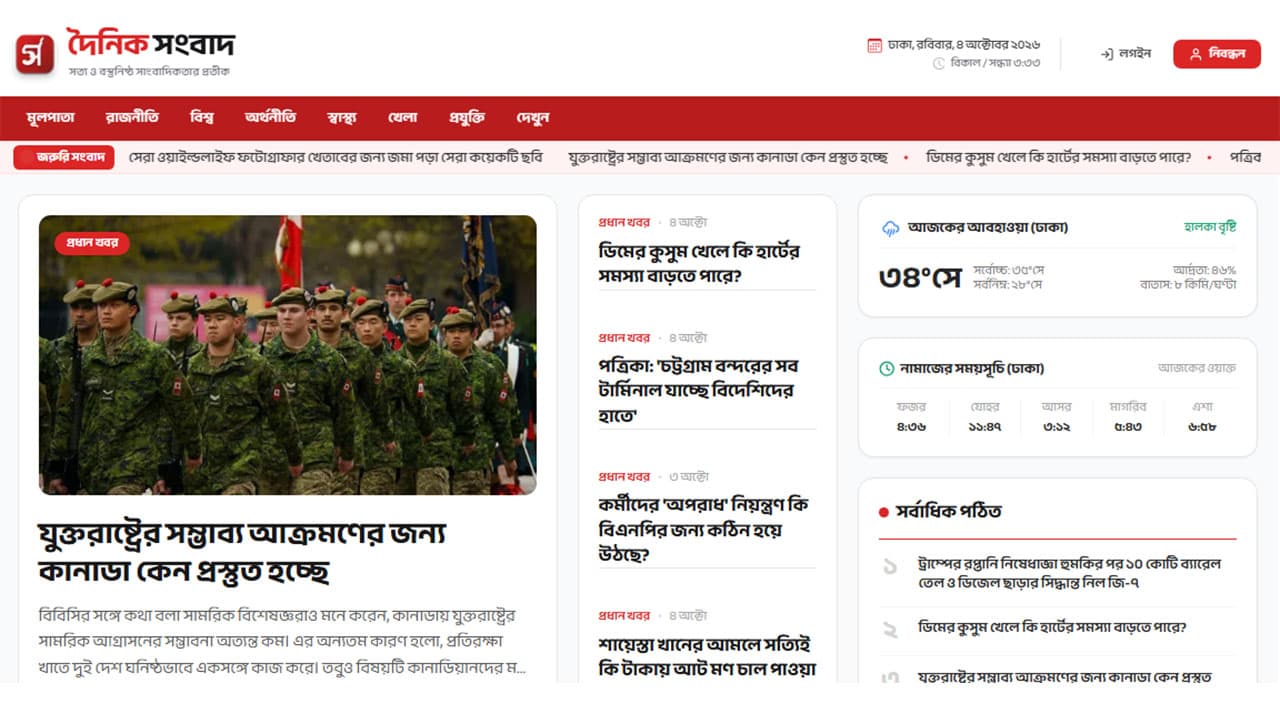The width and height of the screenshot is (1280, 720).
Task: Click the red dot beside সর্বাধিক পঠিত
Action: 883,512
